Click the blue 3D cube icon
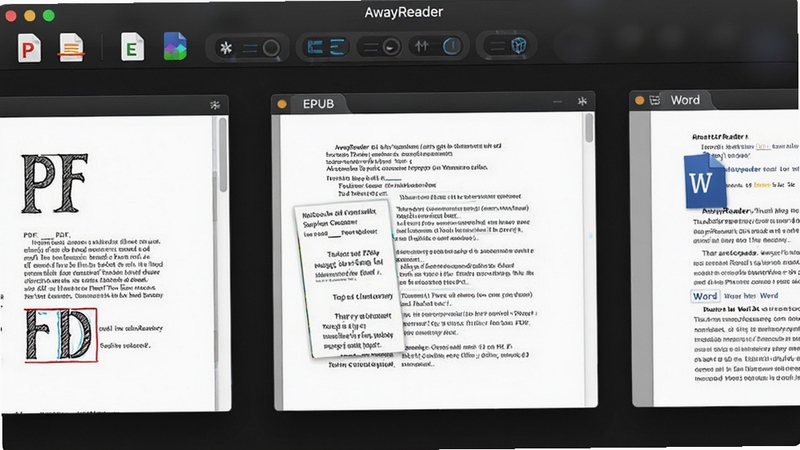 [x=518, y=45]
